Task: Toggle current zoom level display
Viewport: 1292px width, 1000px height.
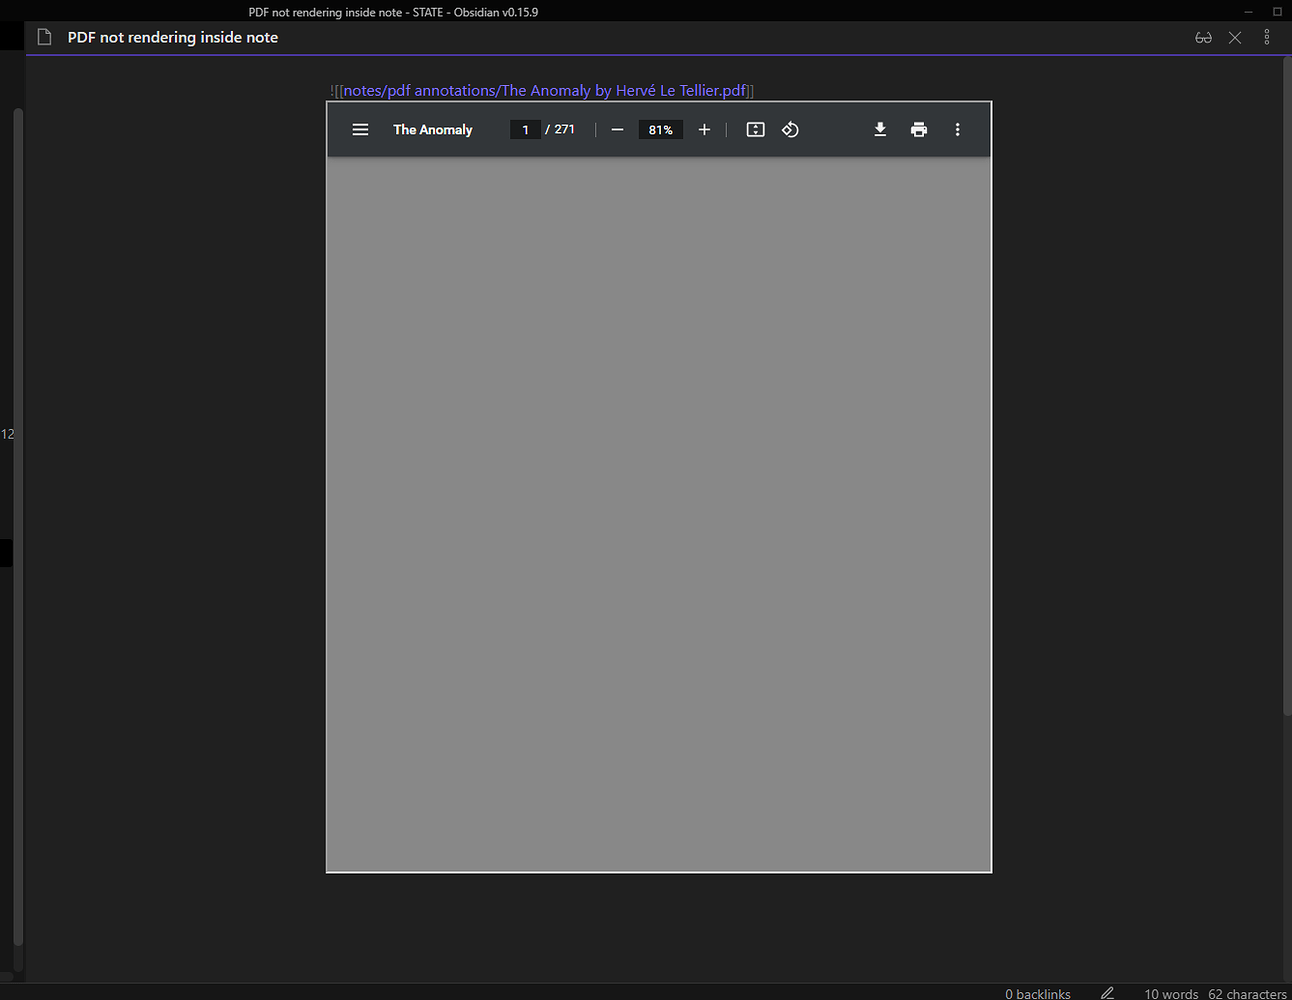Action: point(660,129)
